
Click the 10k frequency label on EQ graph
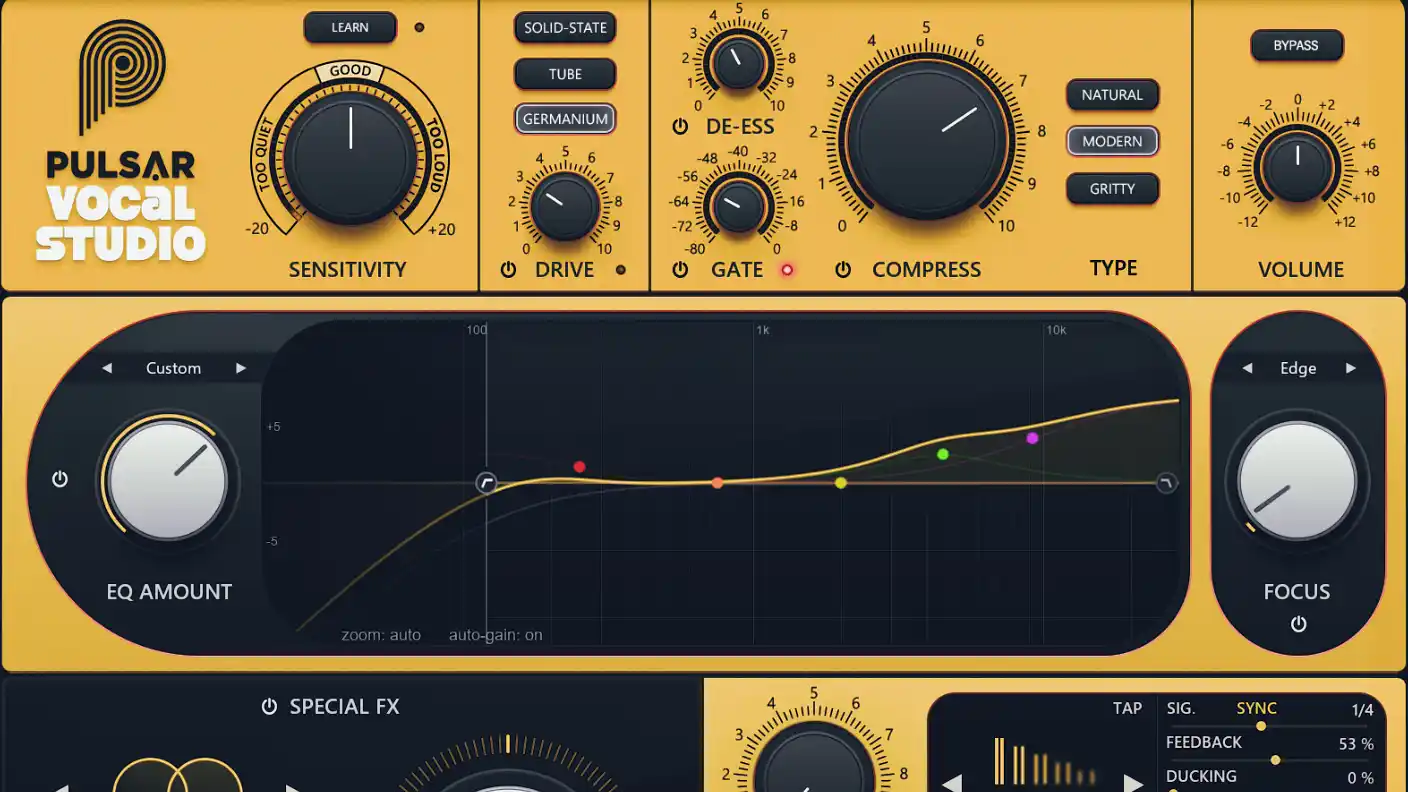[x=1056, y=330]
